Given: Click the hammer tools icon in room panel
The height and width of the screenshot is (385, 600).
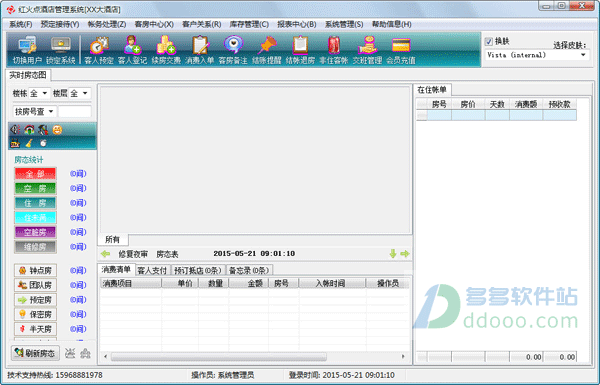Looking at the screenshot, I should tap(43, 130).
